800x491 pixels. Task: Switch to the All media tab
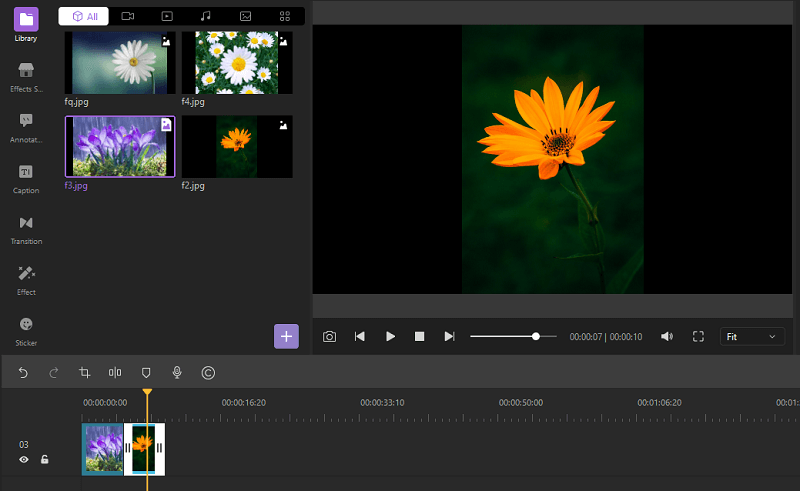(x=85, y=16)
